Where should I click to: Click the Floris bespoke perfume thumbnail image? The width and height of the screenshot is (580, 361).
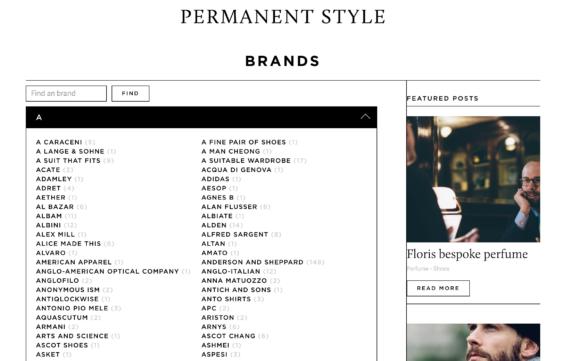tap(473, 179)
